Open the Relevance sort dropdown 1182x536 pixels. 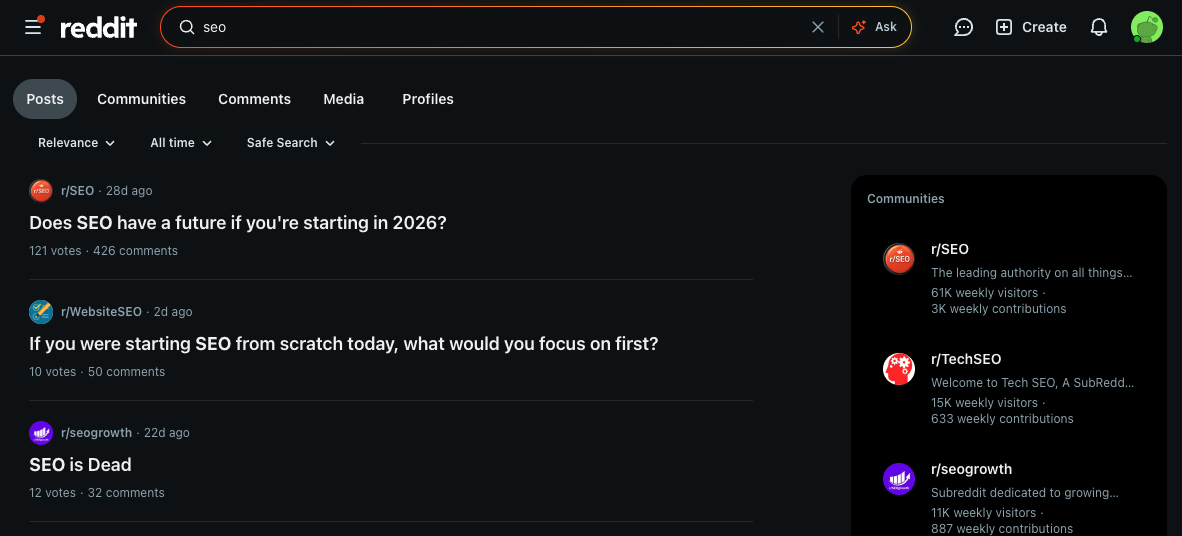tap(77, 142)
